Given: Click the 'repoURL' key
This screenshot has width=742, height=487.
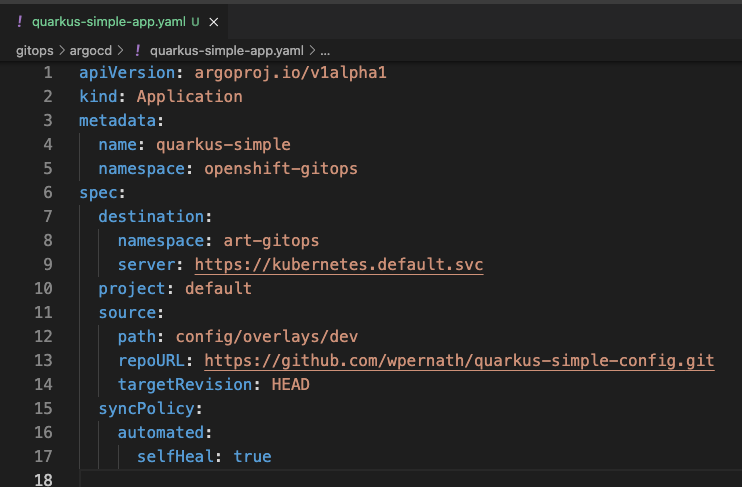Looking at the screenshot, I should pos(151,361).
